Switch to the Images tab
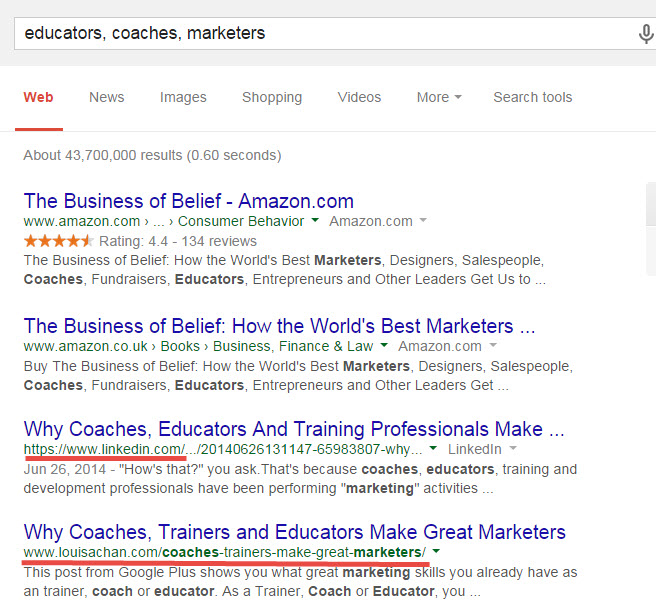 pos(183,97)
